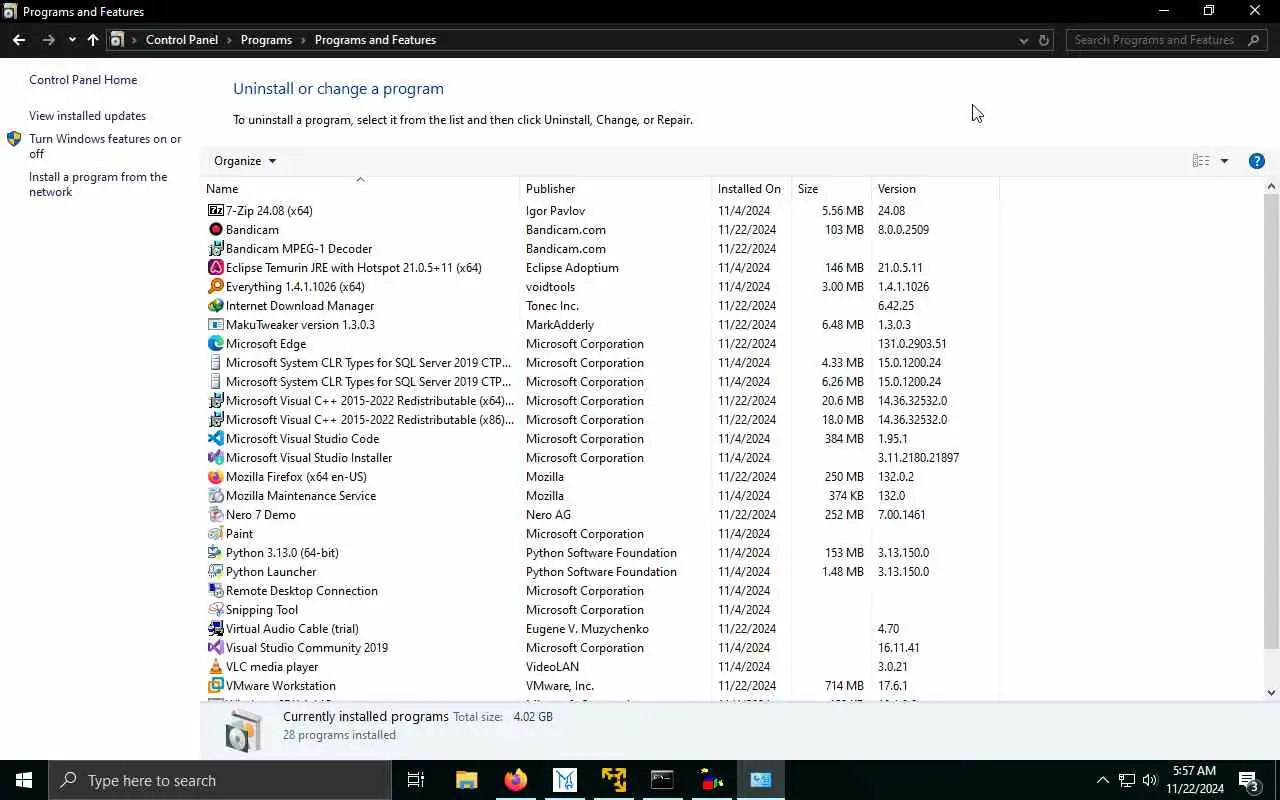Screen dimensions: 1280x800
Task: Open Install a program from the network
Action: (98, 184)
